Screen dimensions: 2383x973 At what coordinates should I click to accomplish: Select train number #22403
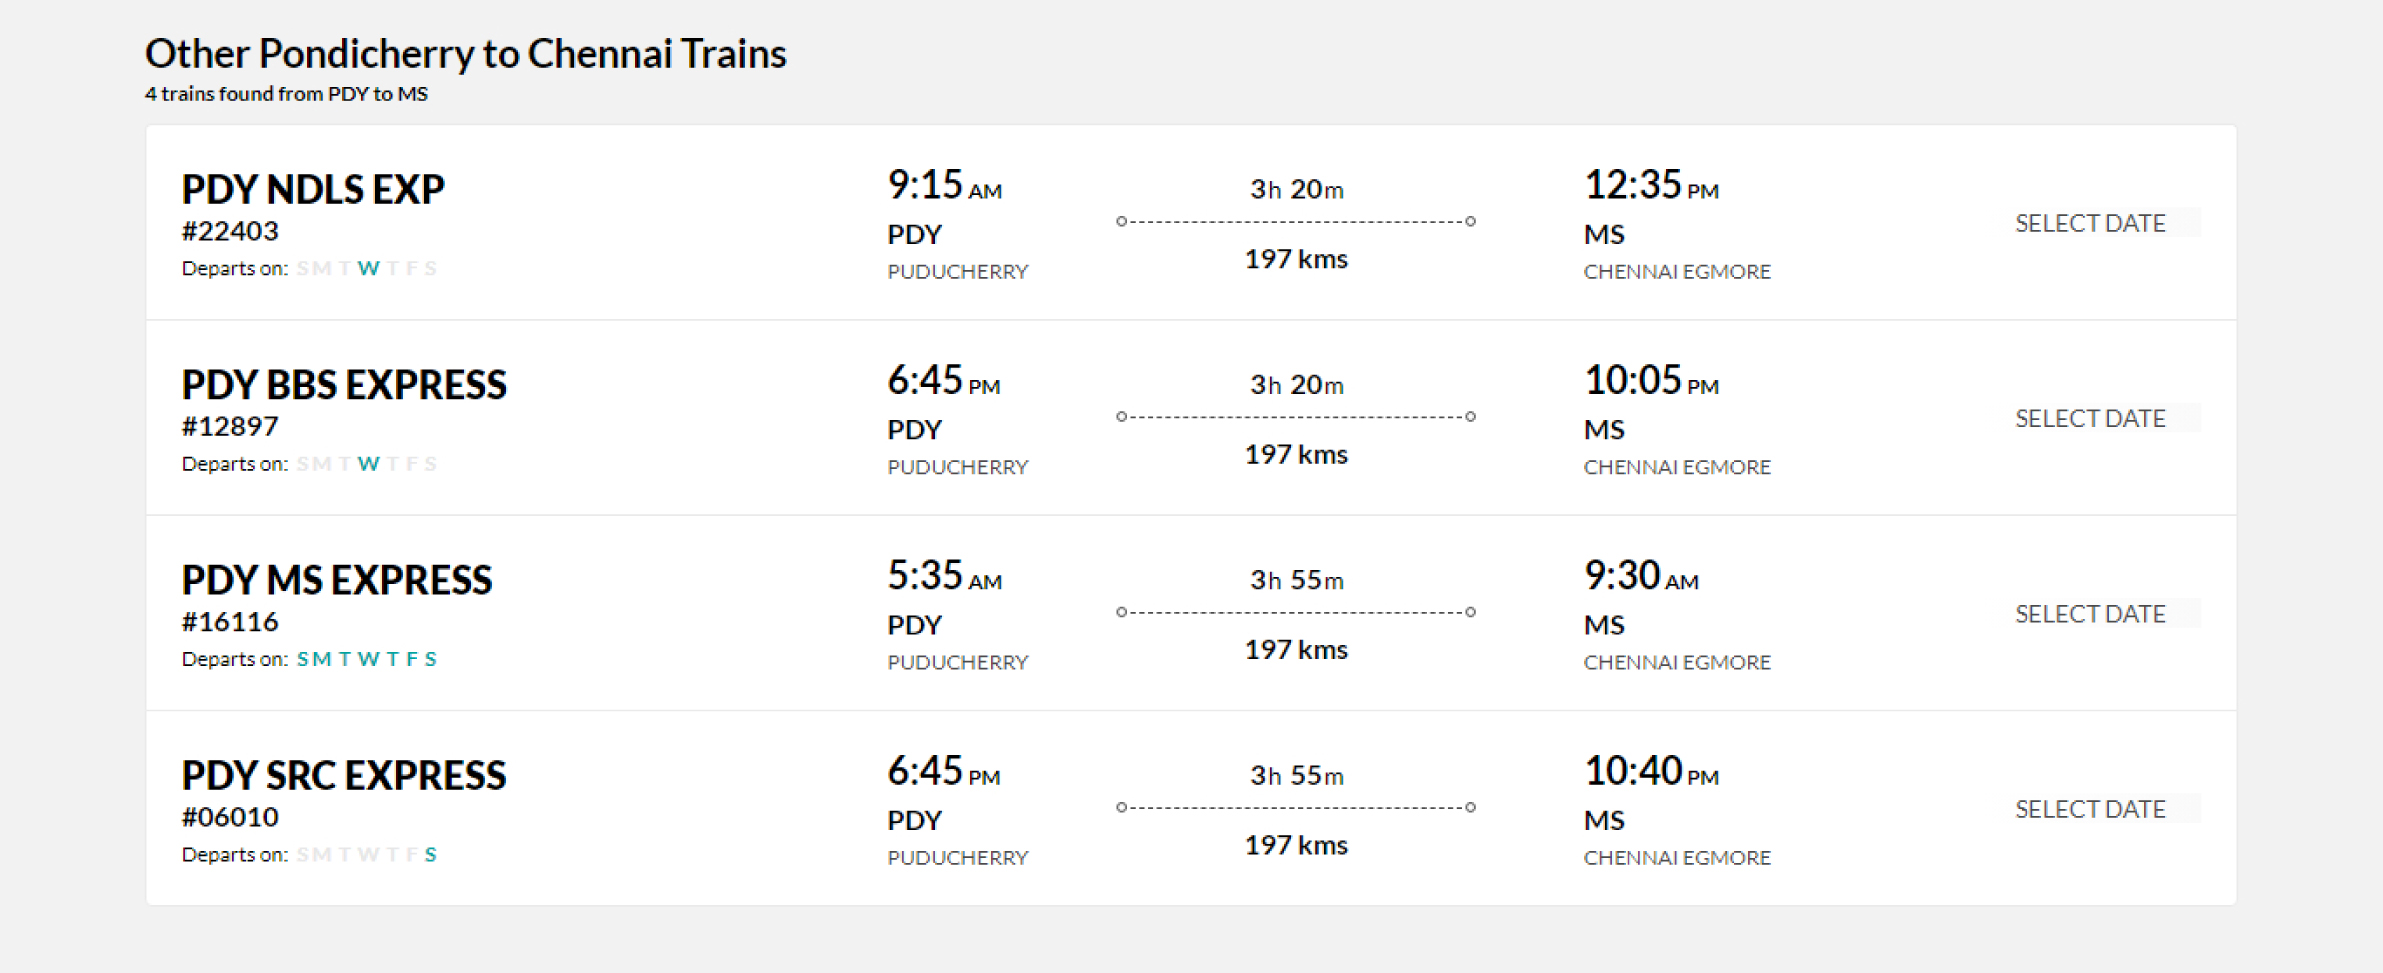pyautogui.click(x=230, y=231)
